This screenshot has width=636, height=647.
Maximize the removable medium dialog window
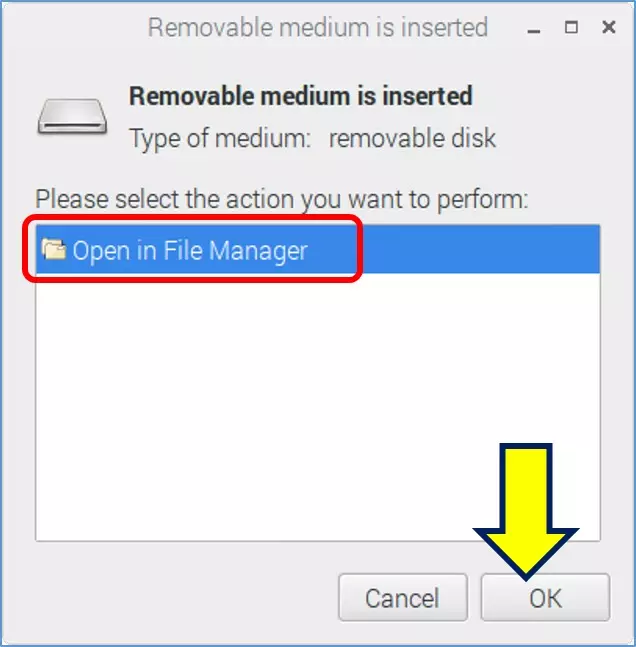coord(571,28)
